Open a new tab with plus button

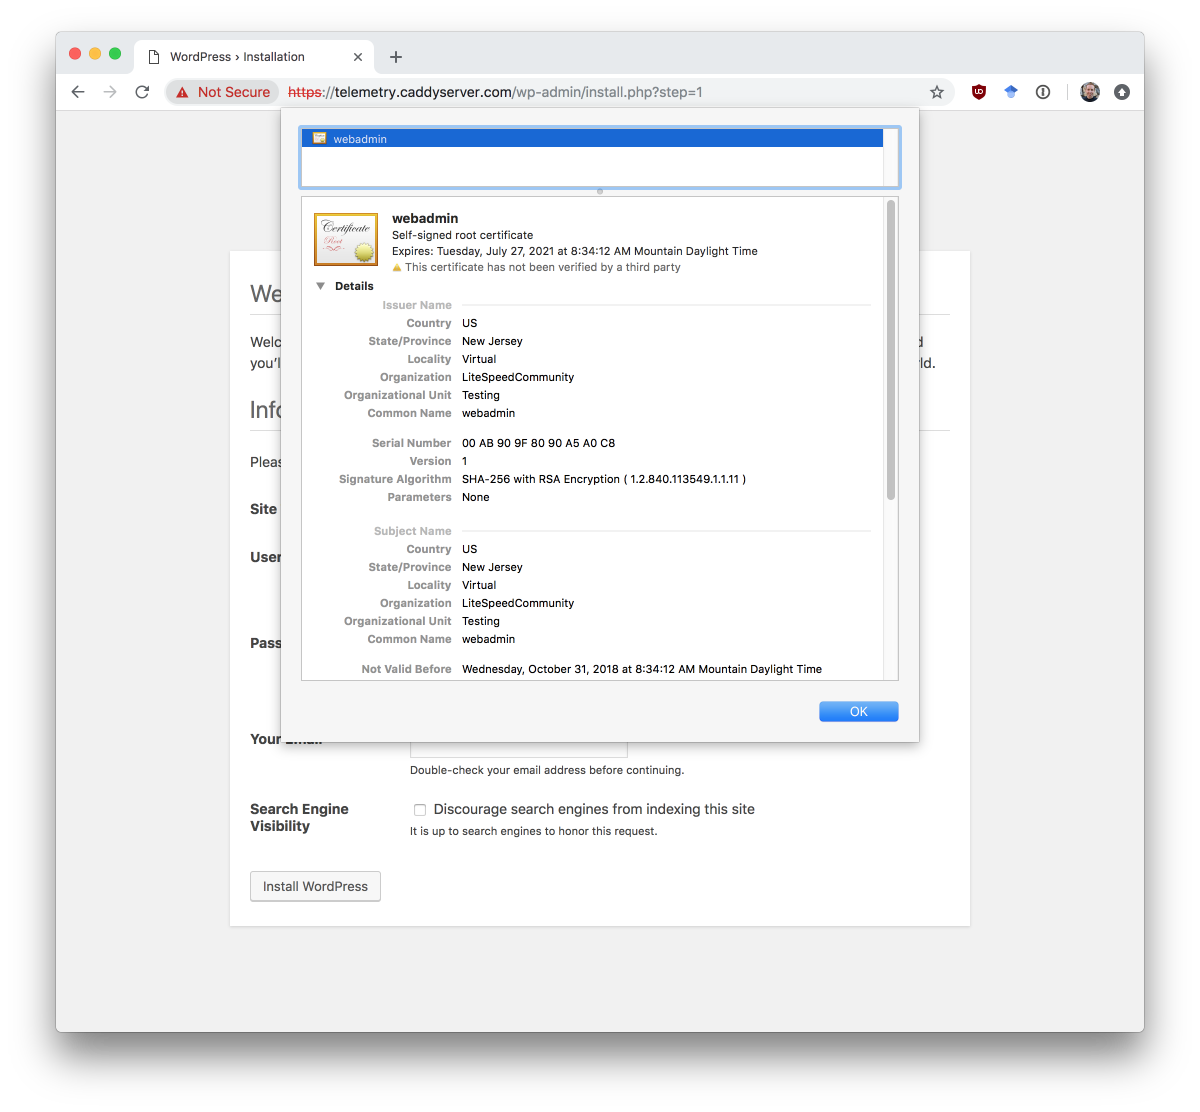pos(396,57)
